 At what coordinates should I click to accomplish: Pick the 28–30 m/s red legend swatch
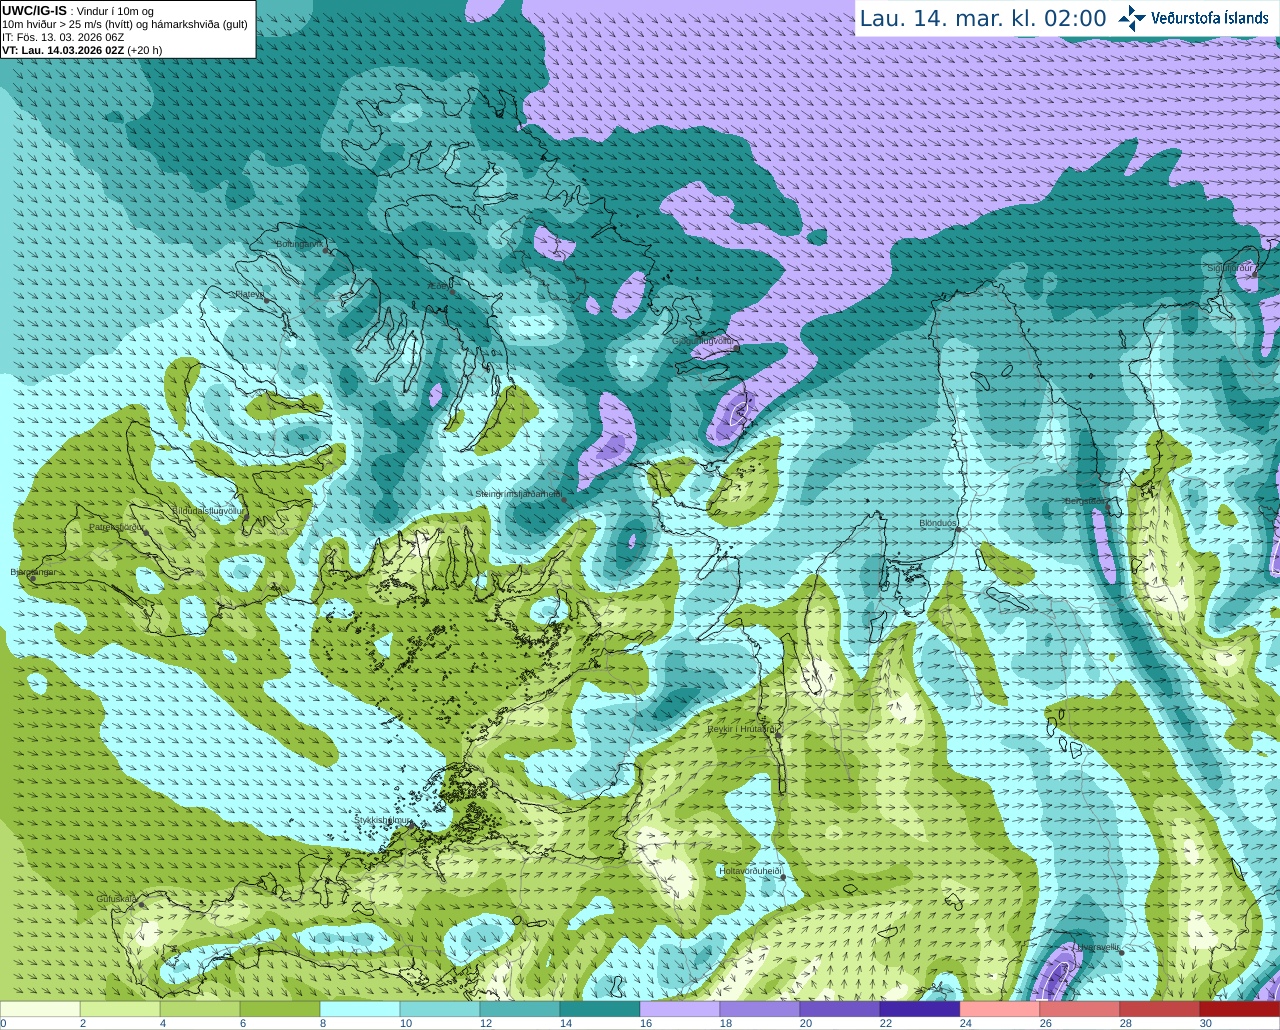pyautogui.click(x=1160, y=1009)
